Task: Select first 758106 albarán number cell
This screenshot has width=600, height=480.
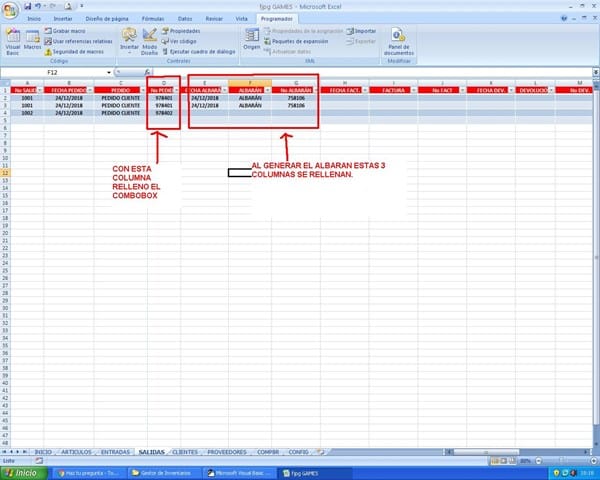Action: coord(296,98)
